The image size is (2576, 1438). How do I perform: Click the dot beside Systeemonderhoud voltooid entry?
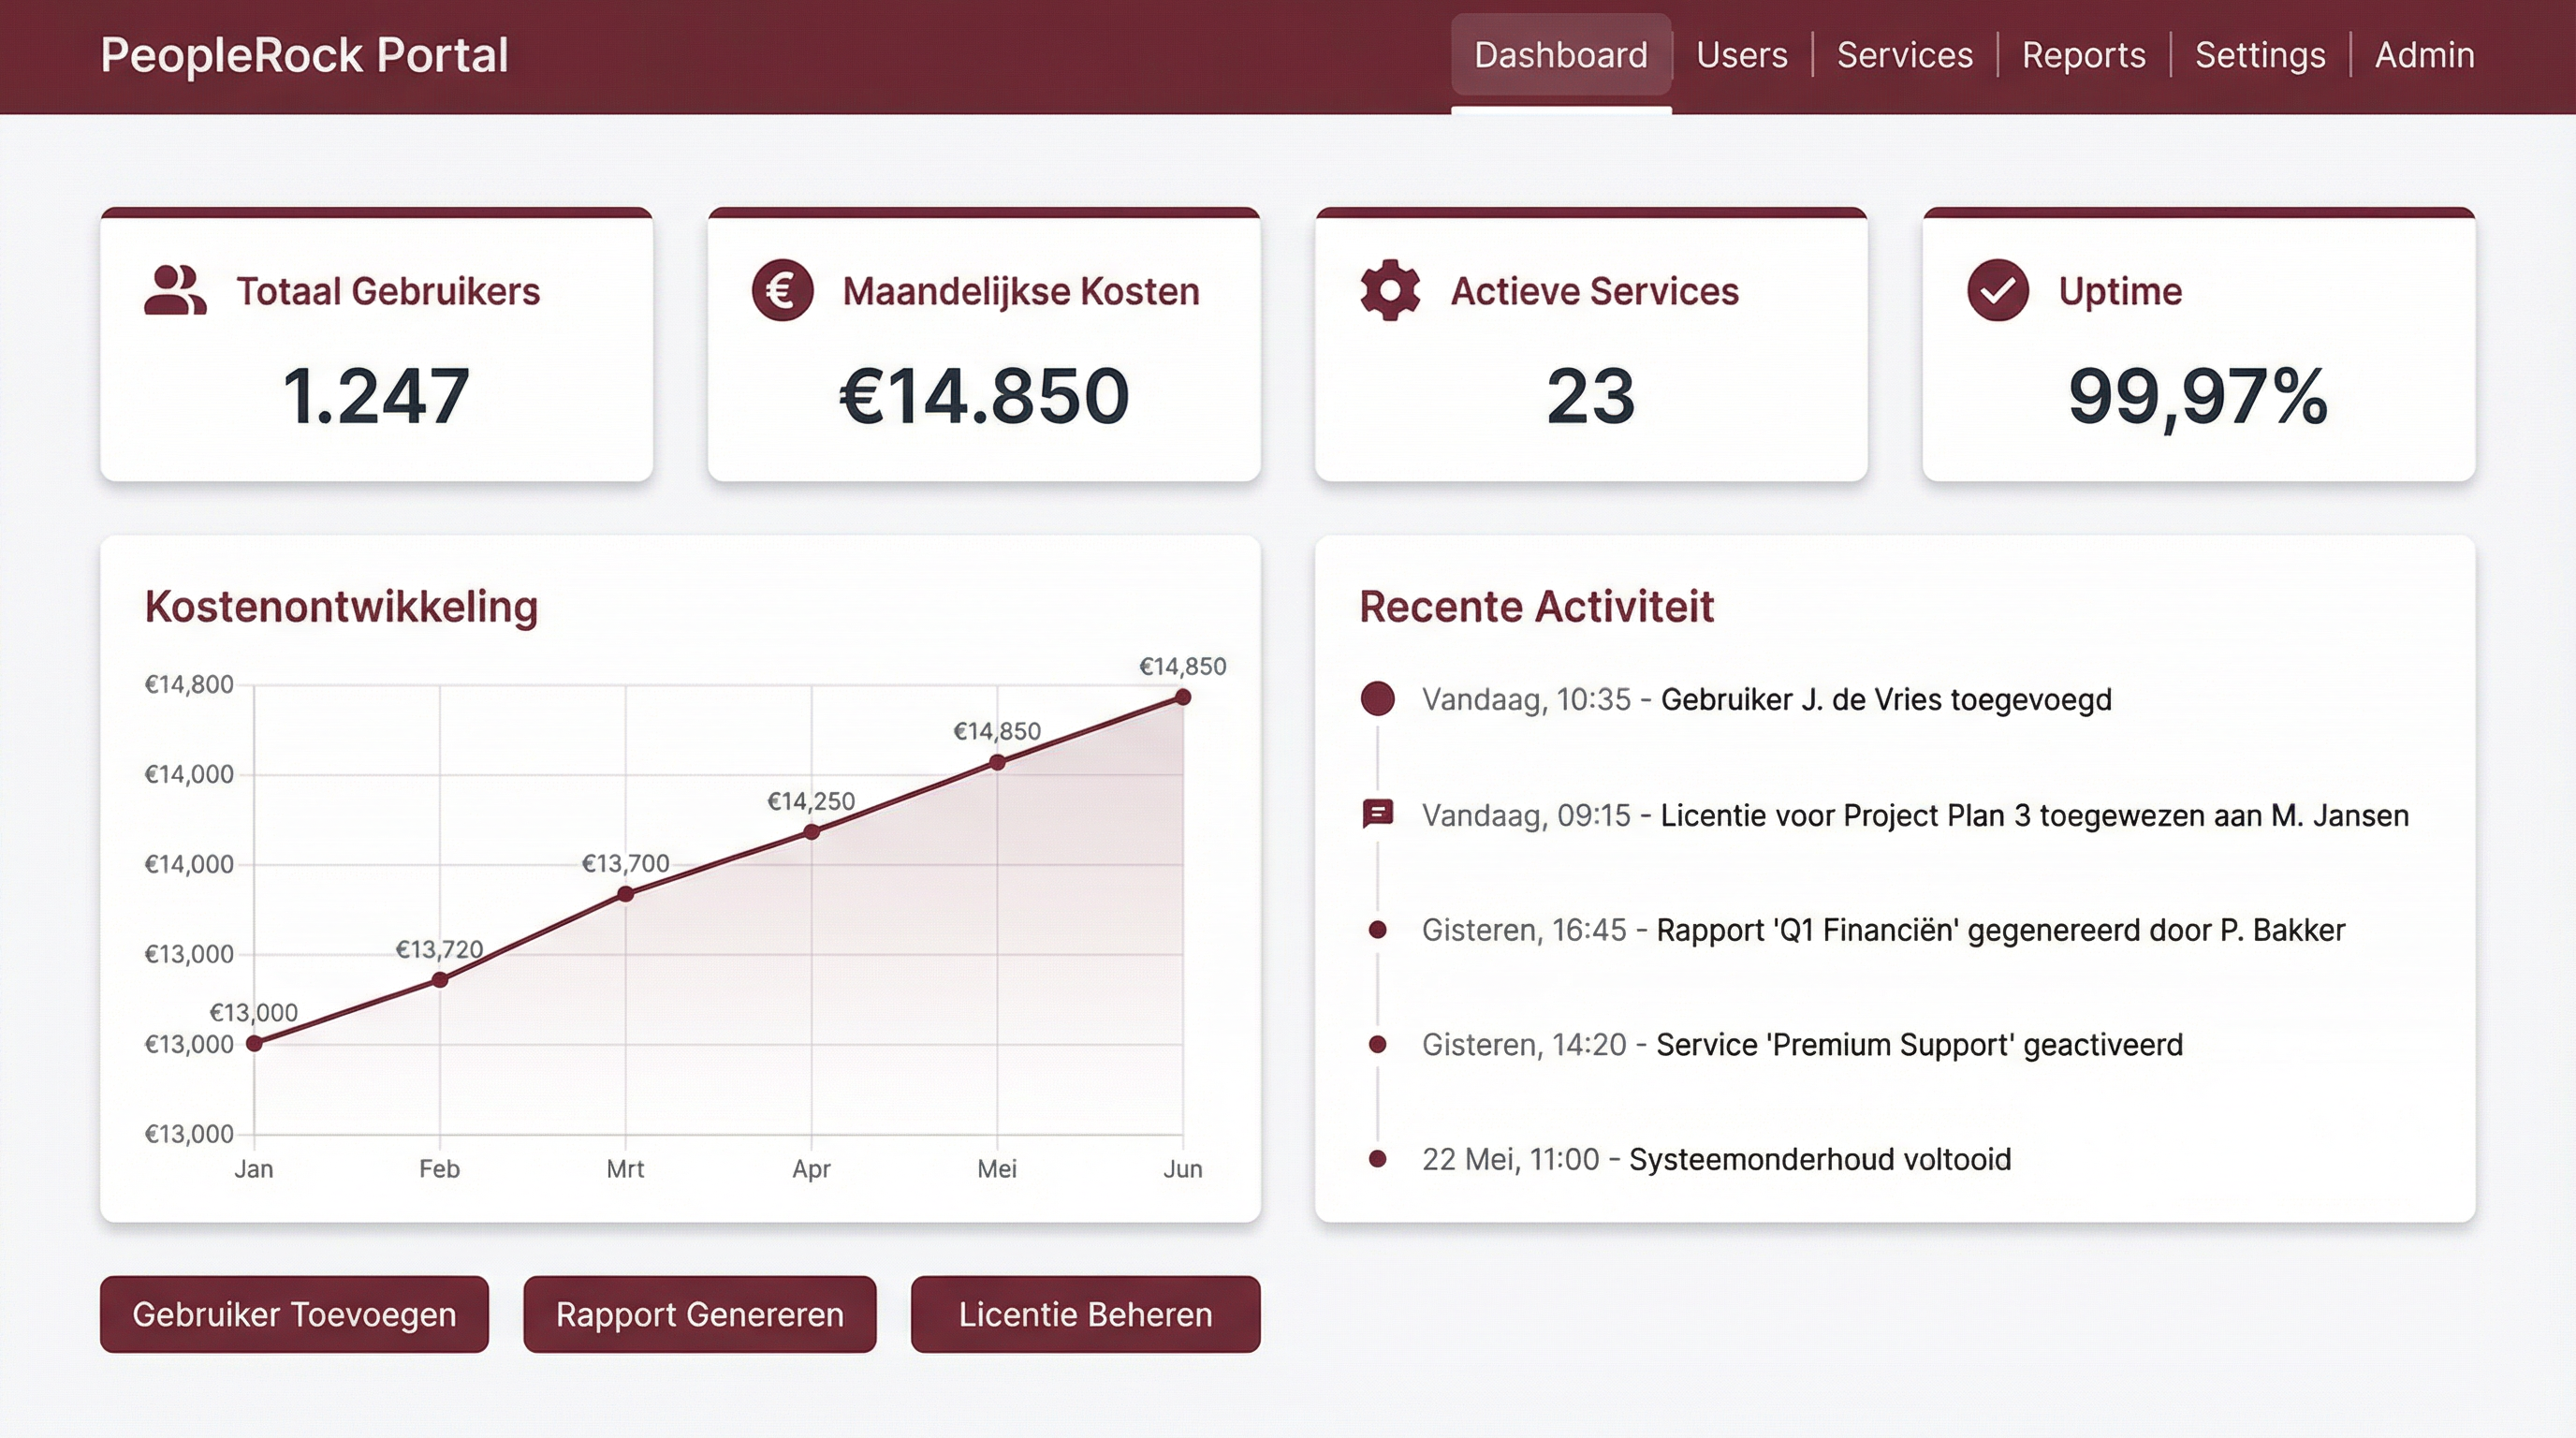click(1377, 1160)
